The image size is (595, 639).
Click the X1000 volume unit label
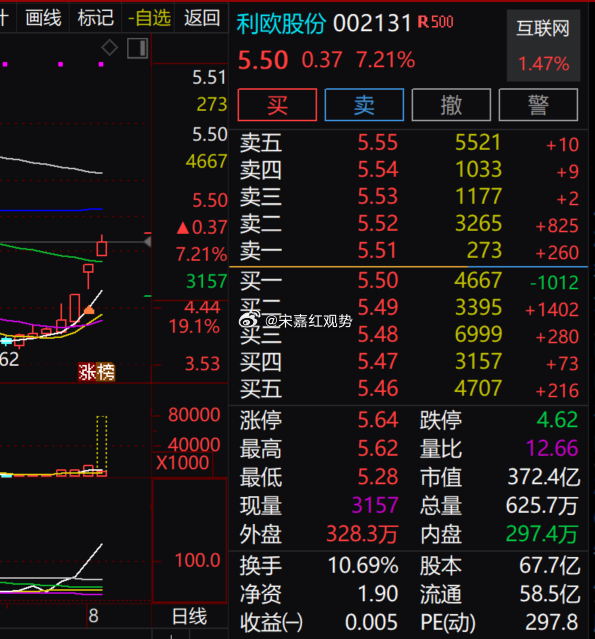point(183,463)
